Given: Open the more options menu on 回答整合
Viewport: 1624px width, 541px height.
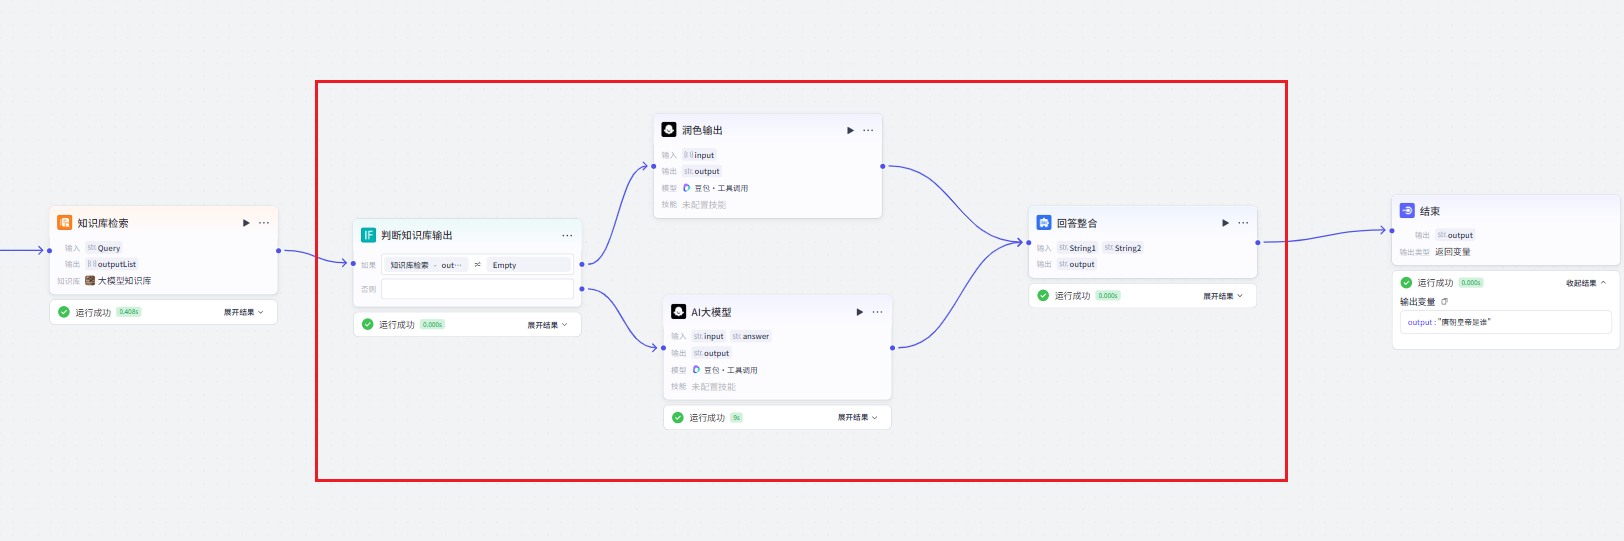Looking at the screenshot, I should coord(1243,223).
